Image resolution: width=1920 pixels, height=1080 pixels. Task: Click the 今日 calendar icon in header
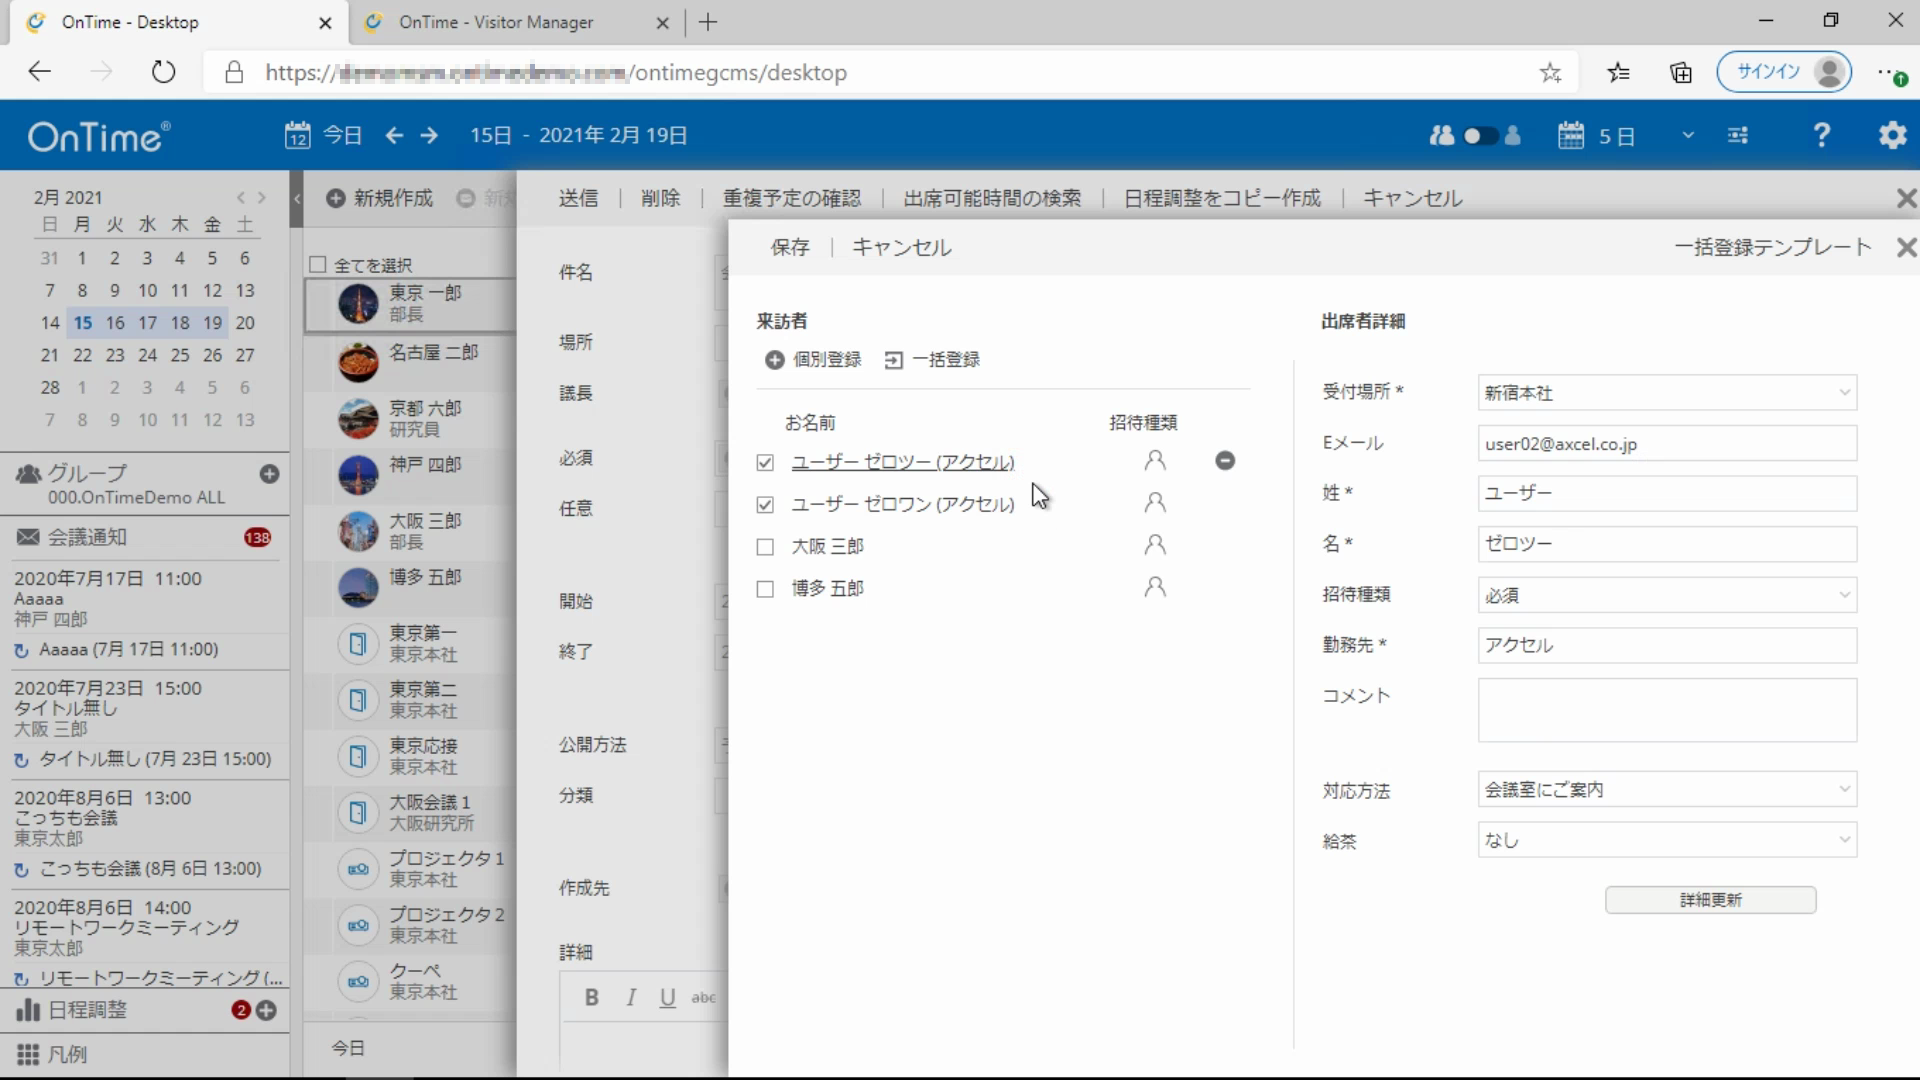[x=297, y=135]
